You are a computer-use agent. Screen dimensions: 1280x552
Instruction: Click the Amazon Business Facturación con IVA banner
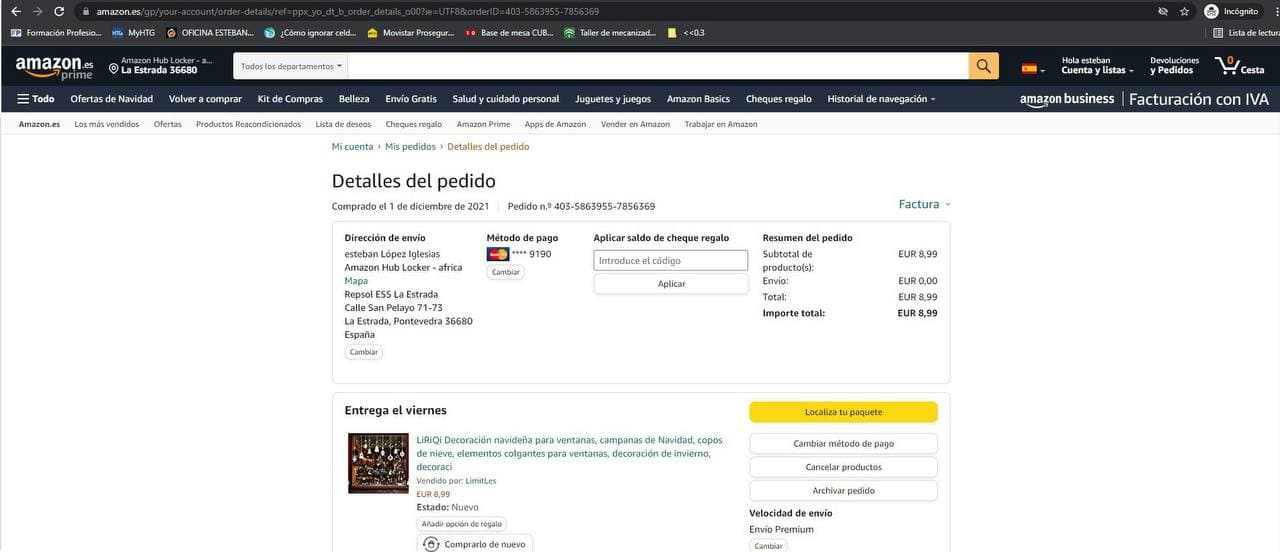point(1144,99)
